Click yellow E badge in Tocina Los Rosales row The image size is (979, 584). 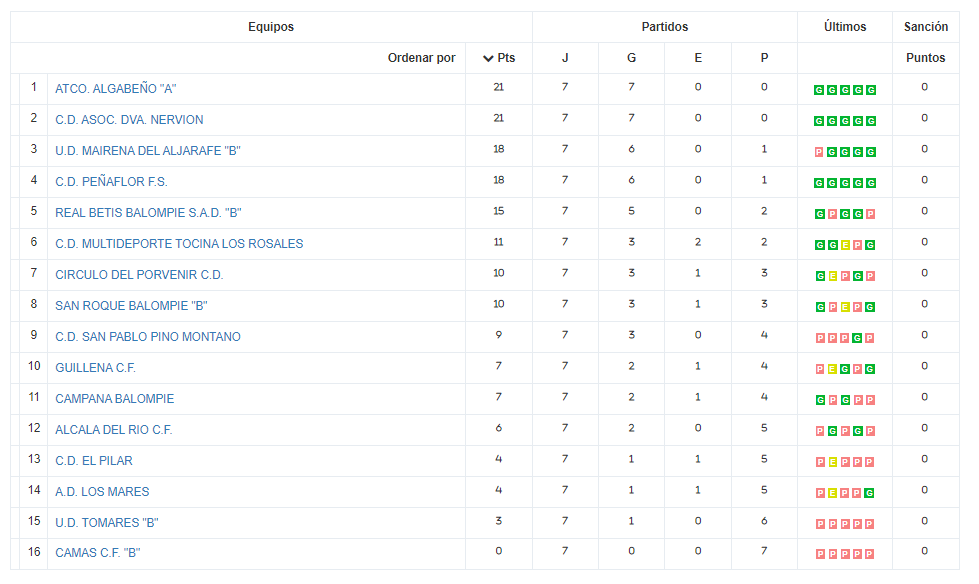click(845, 245)
